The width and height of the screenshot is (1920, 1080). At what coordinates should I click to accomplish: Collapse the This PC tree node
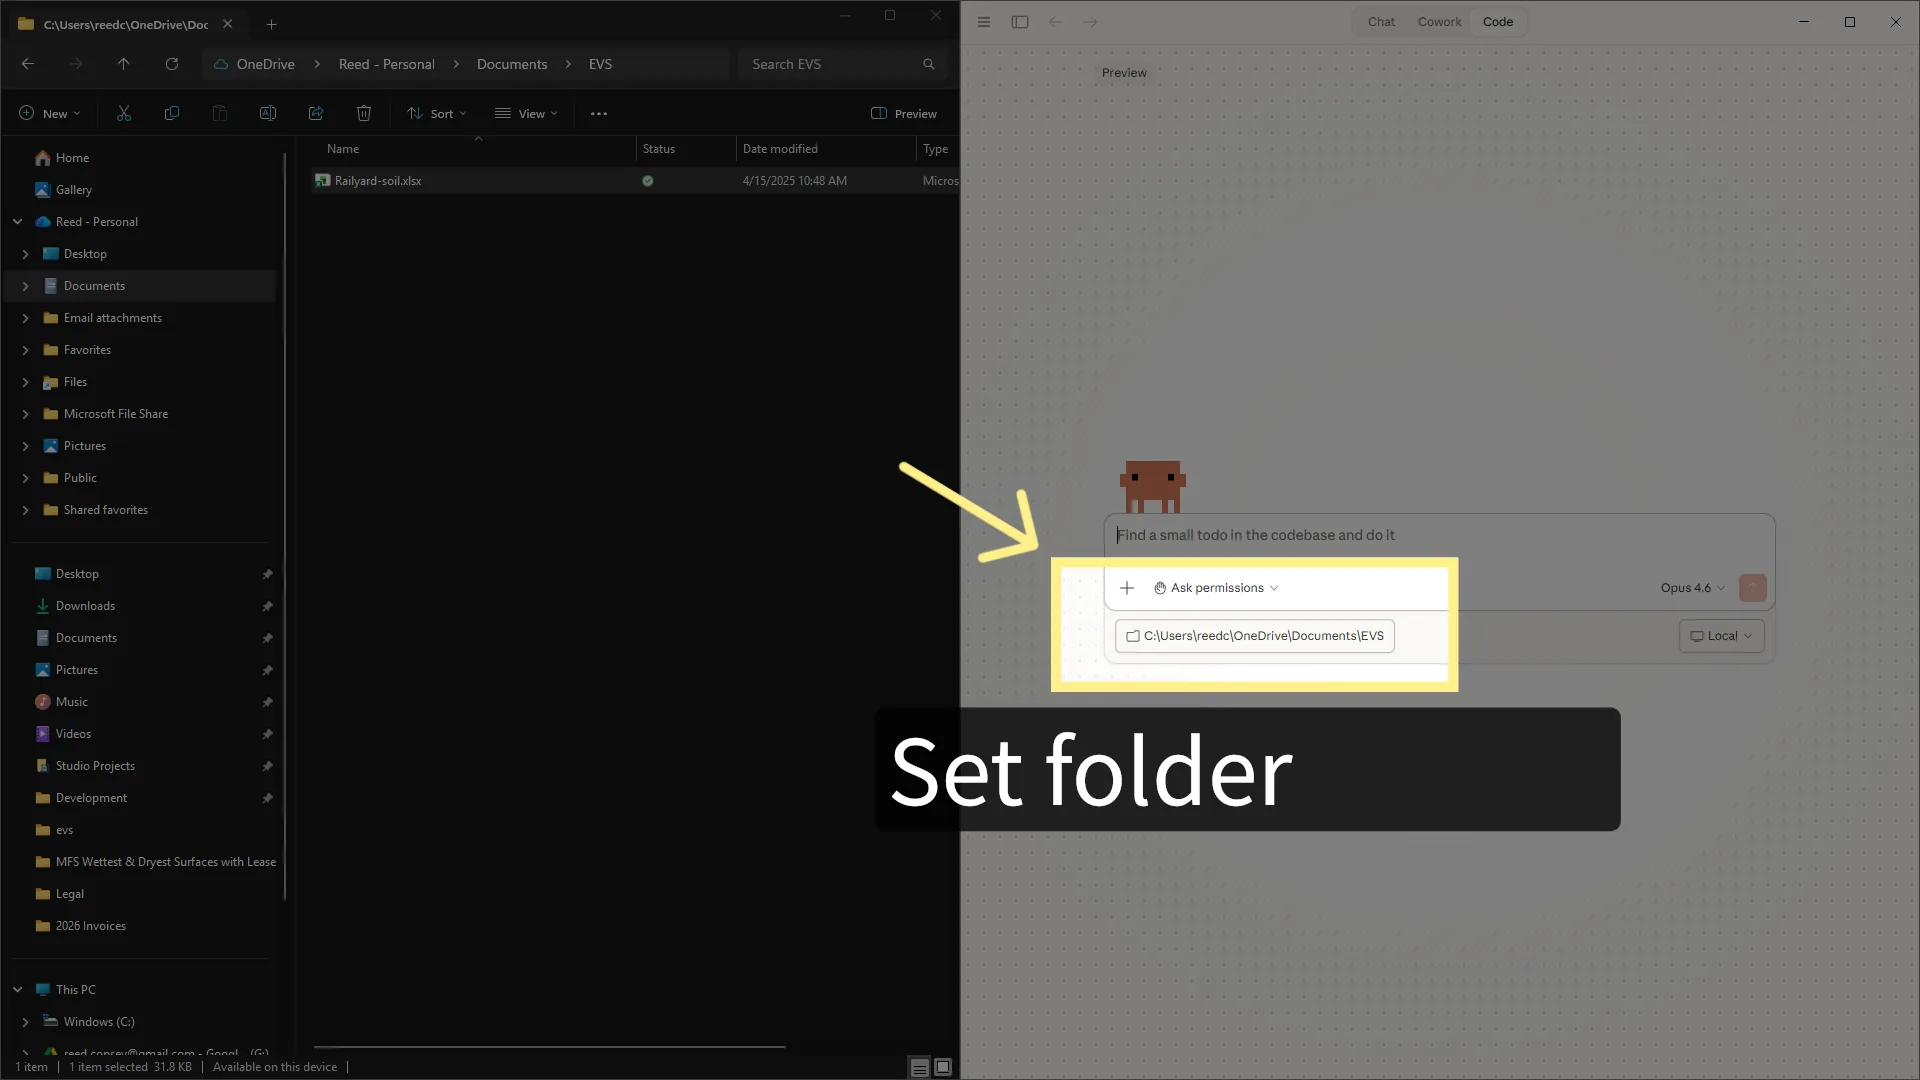(18, 990)
